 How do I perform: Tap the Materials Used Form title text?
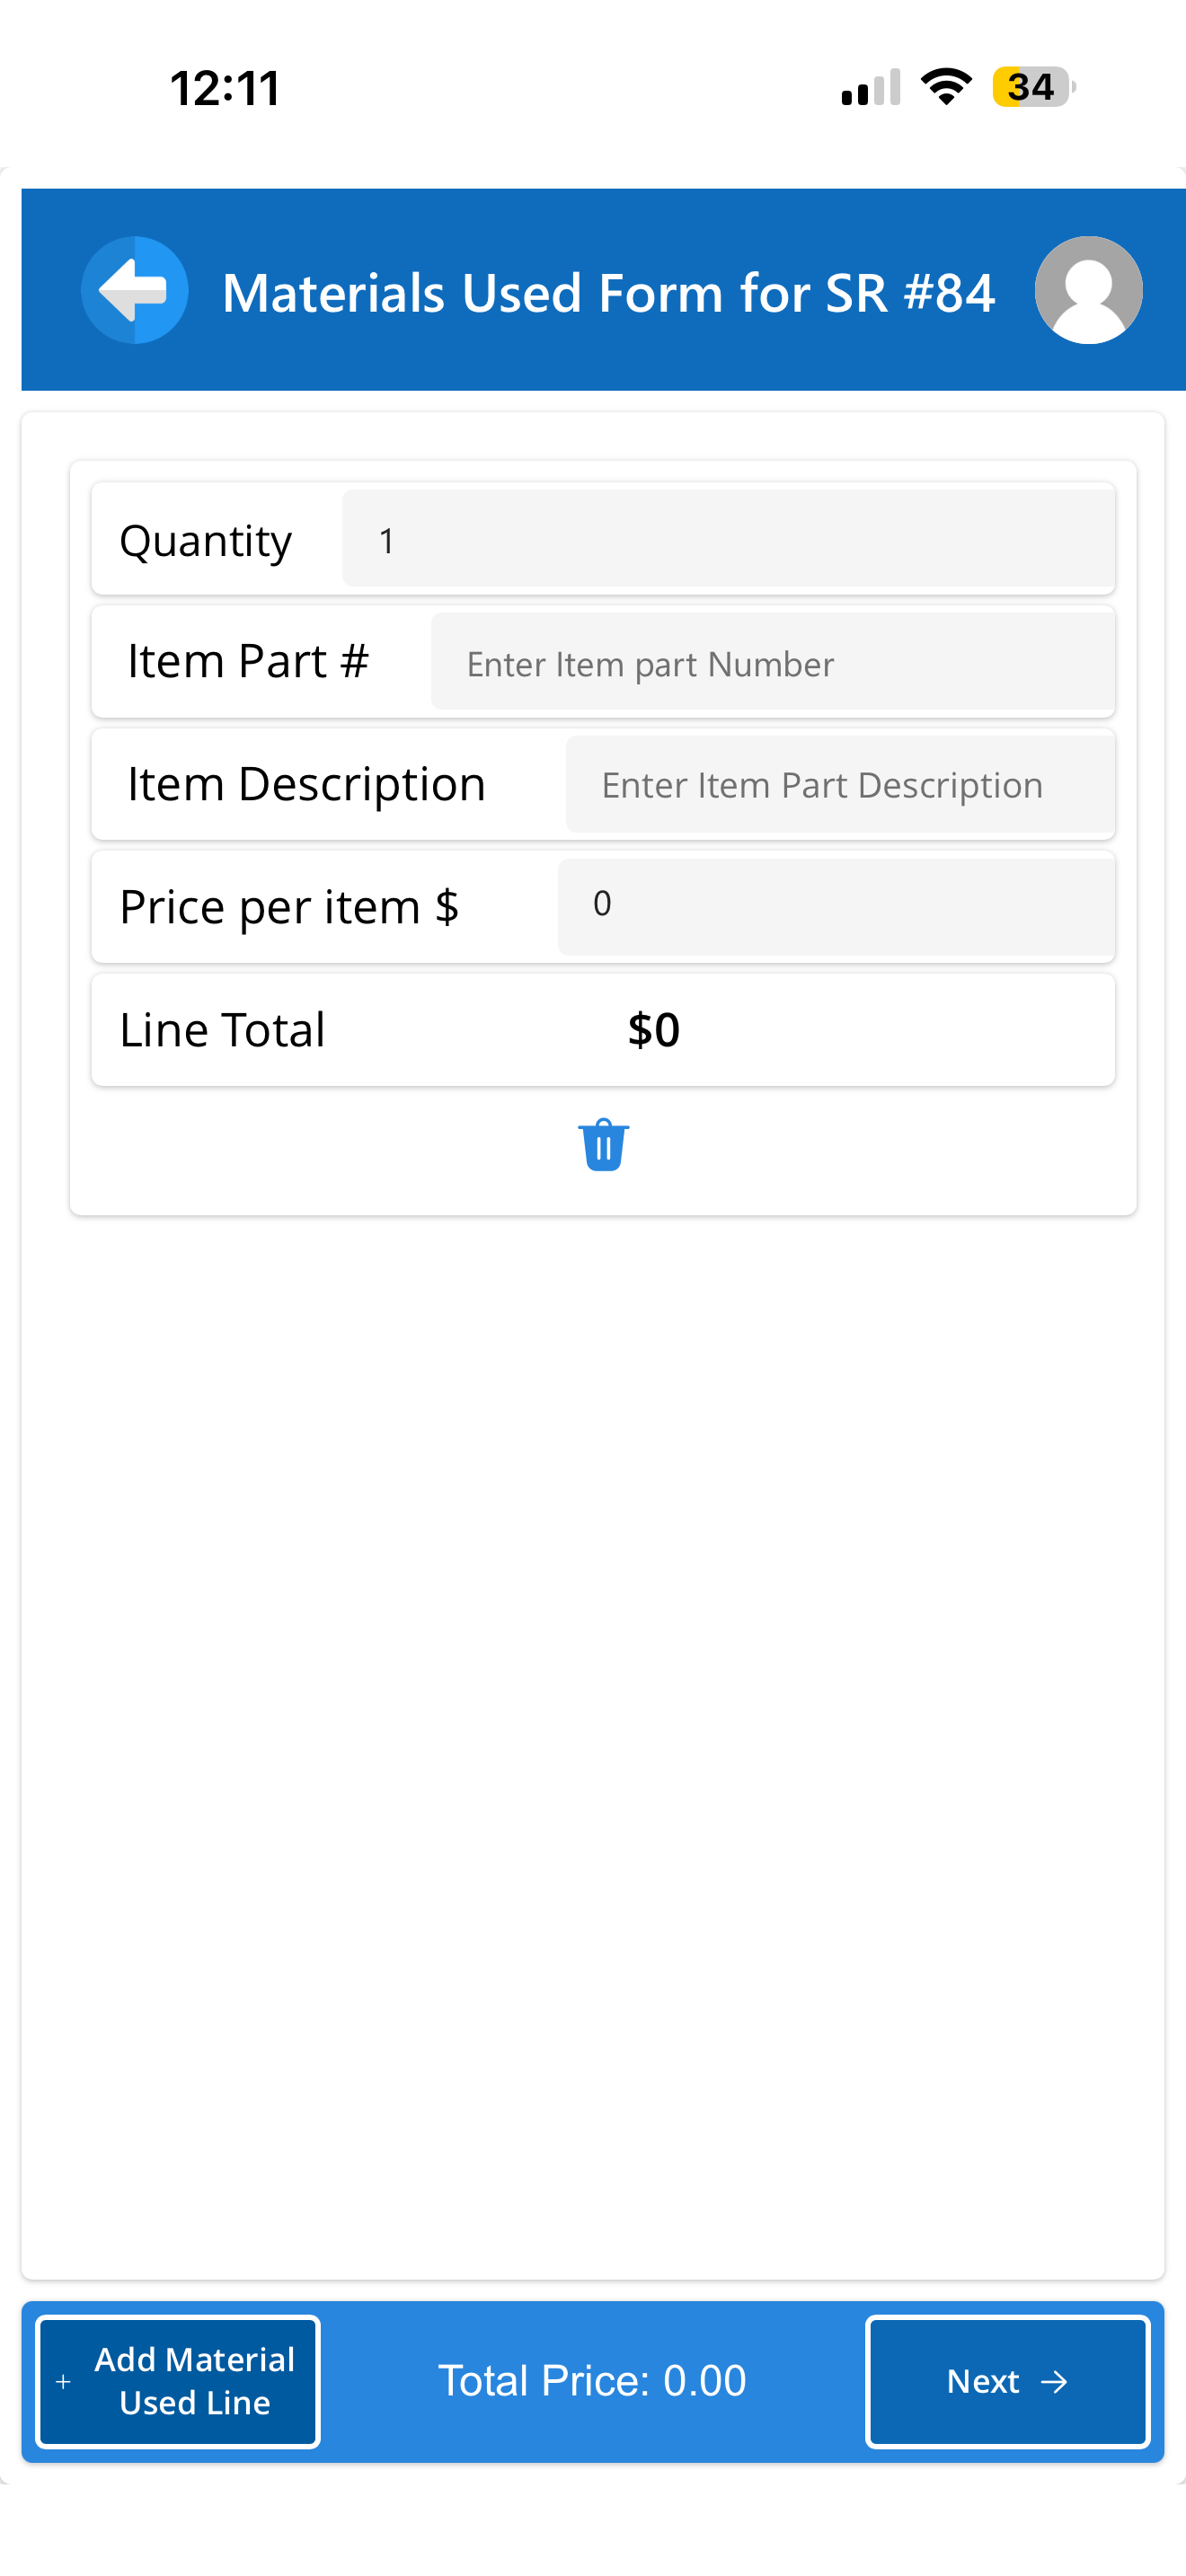[x=608, y=293]
